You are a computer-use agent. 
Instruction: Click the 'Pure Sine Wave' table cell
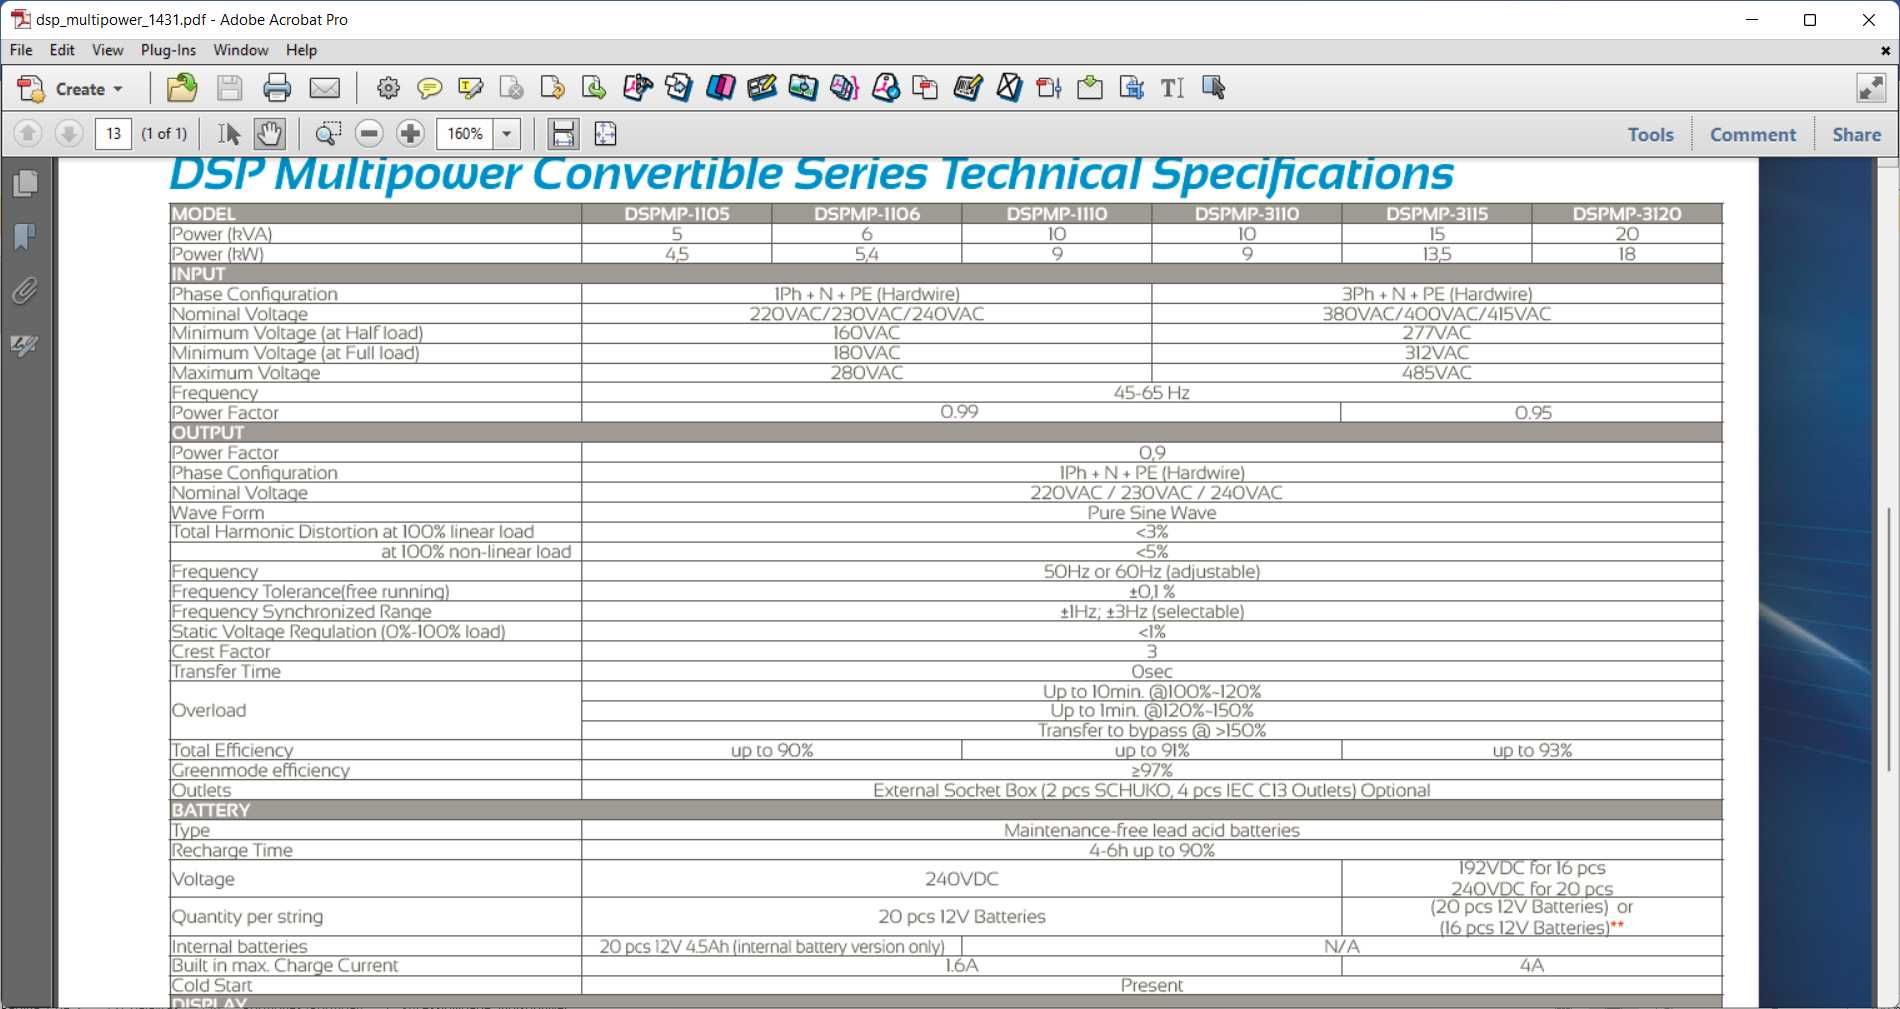click(x=1152, y=513)
